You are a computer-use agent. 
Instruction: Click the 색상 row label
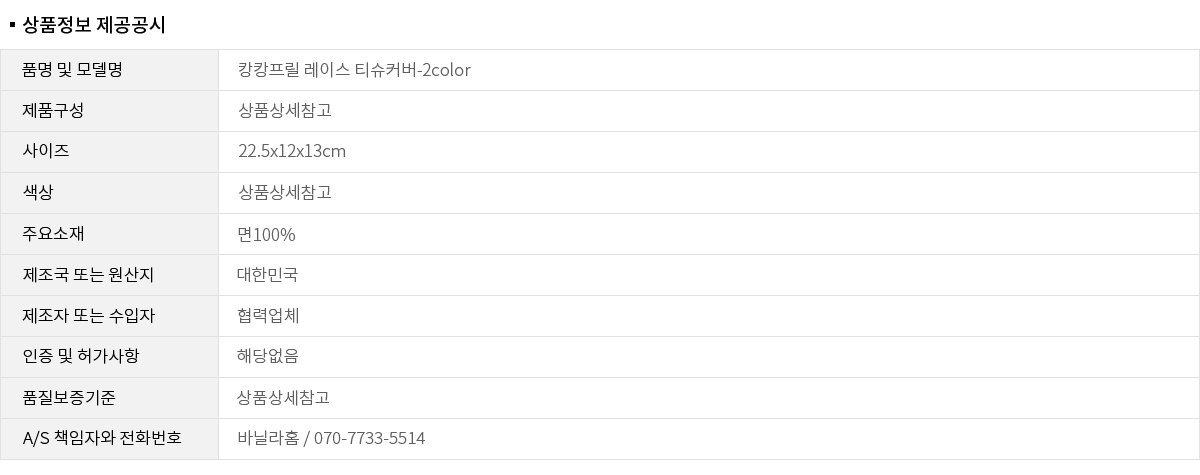38,192
